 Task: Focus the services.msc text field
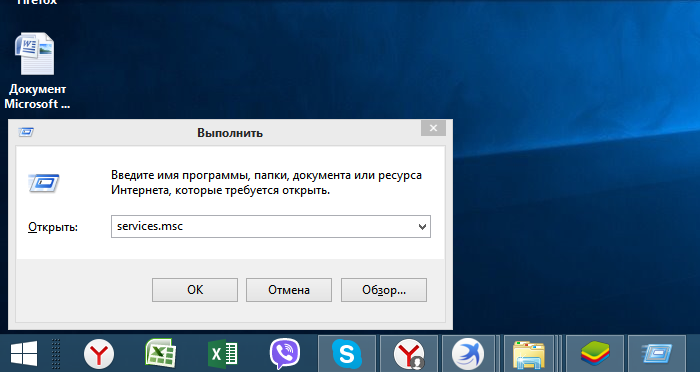(271, 226)
